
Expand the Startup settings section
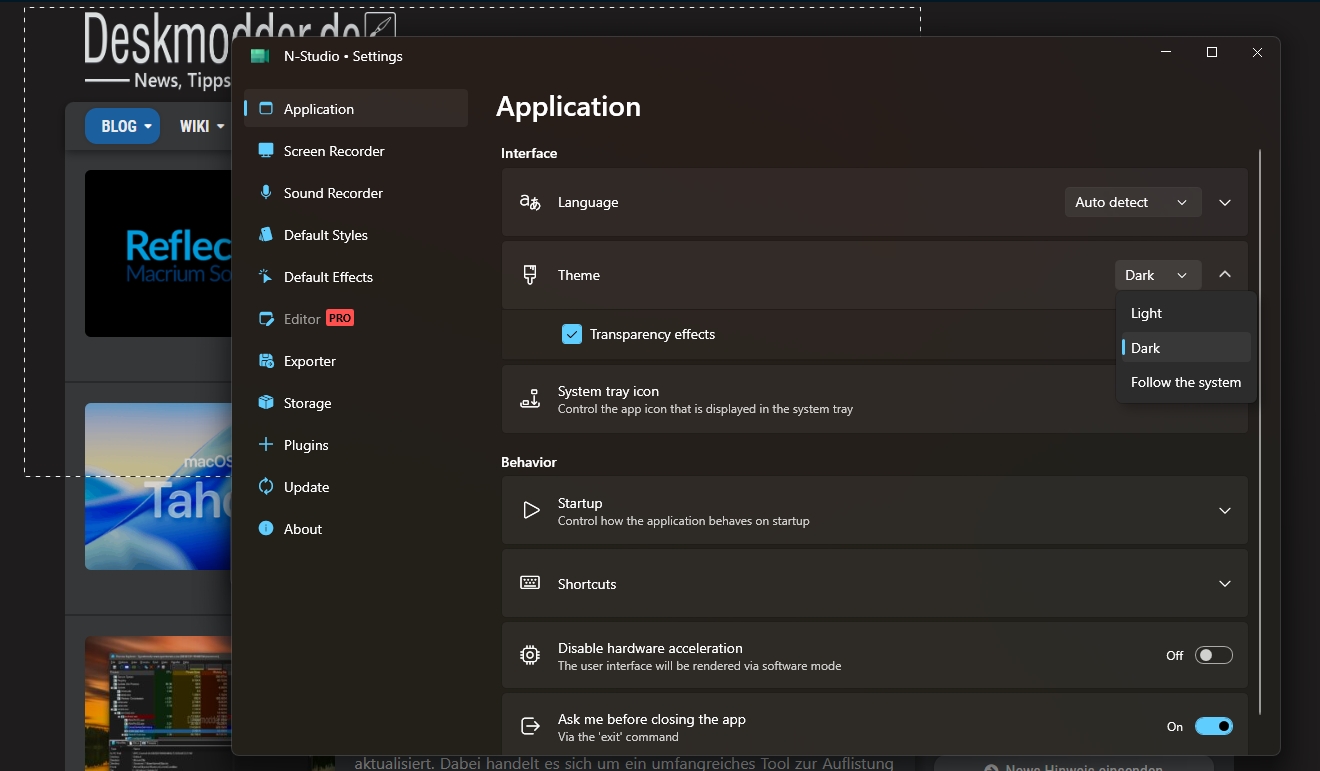coord(1224,511)
